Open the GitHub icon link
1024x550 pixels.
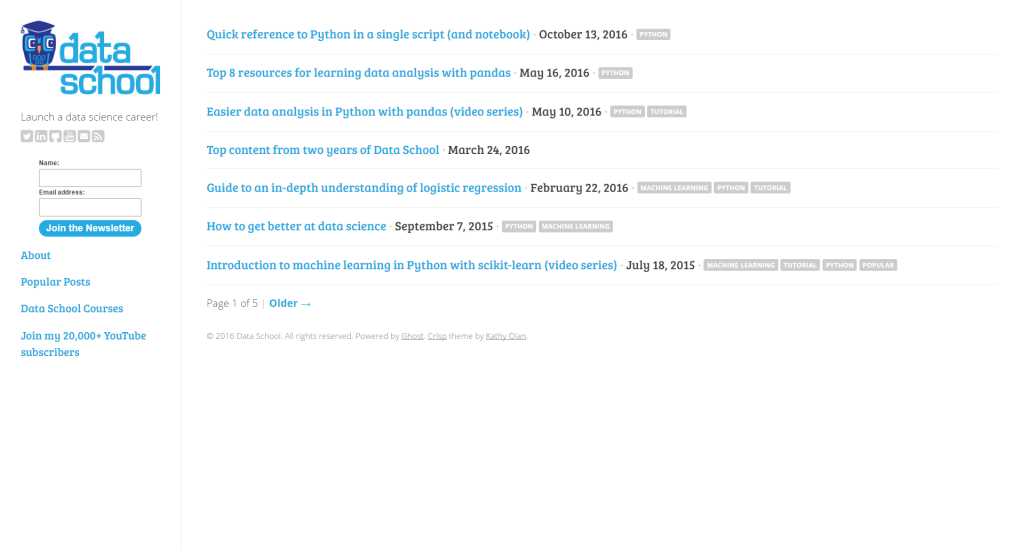click(55, 136)
